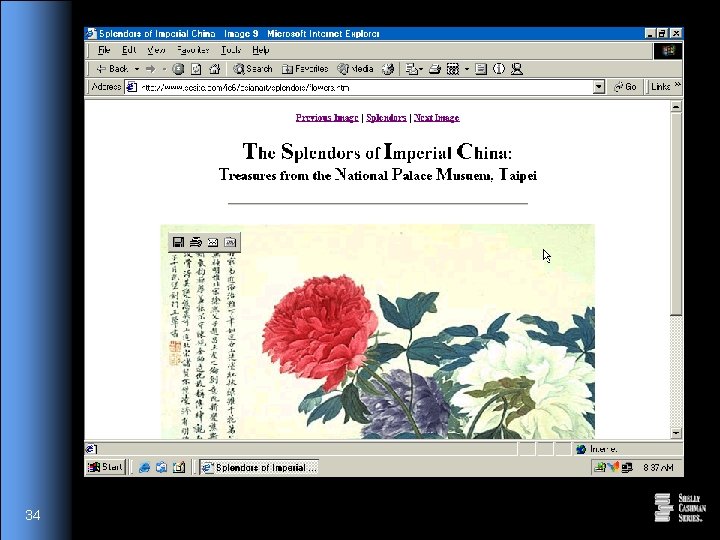Click the Messenger toolbar icon

[x=517, y=69]
